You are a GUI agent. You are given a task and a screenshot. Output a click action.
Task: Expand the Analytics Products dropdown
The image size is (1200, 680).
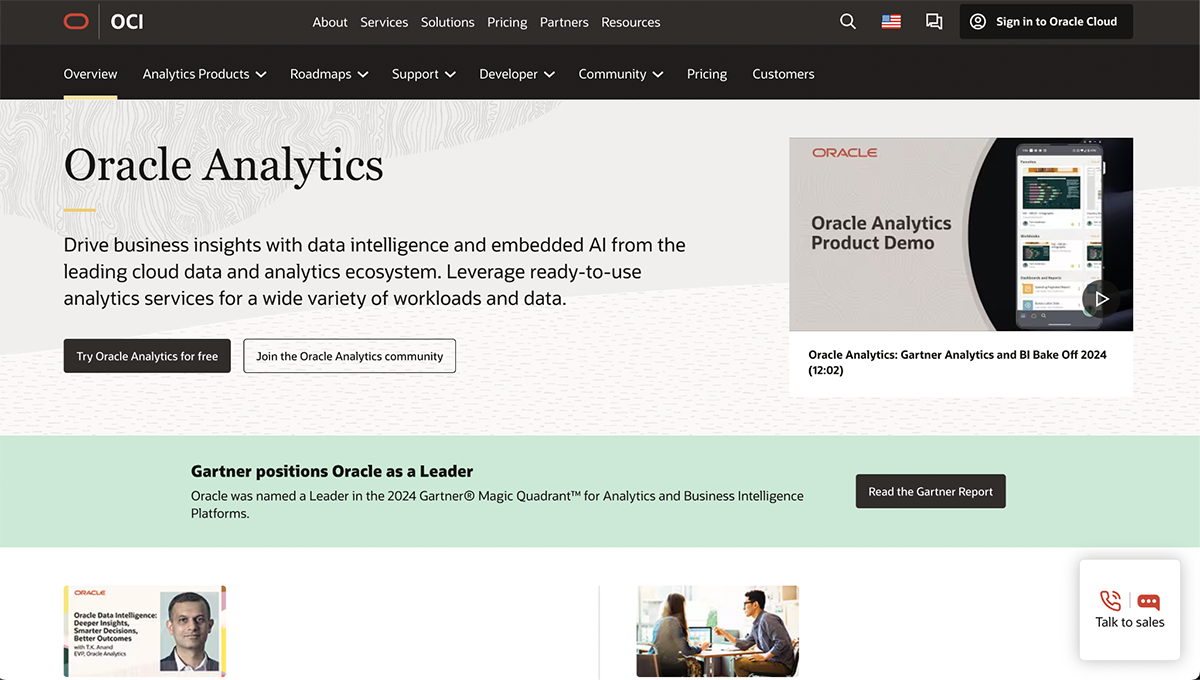[204, 74]
